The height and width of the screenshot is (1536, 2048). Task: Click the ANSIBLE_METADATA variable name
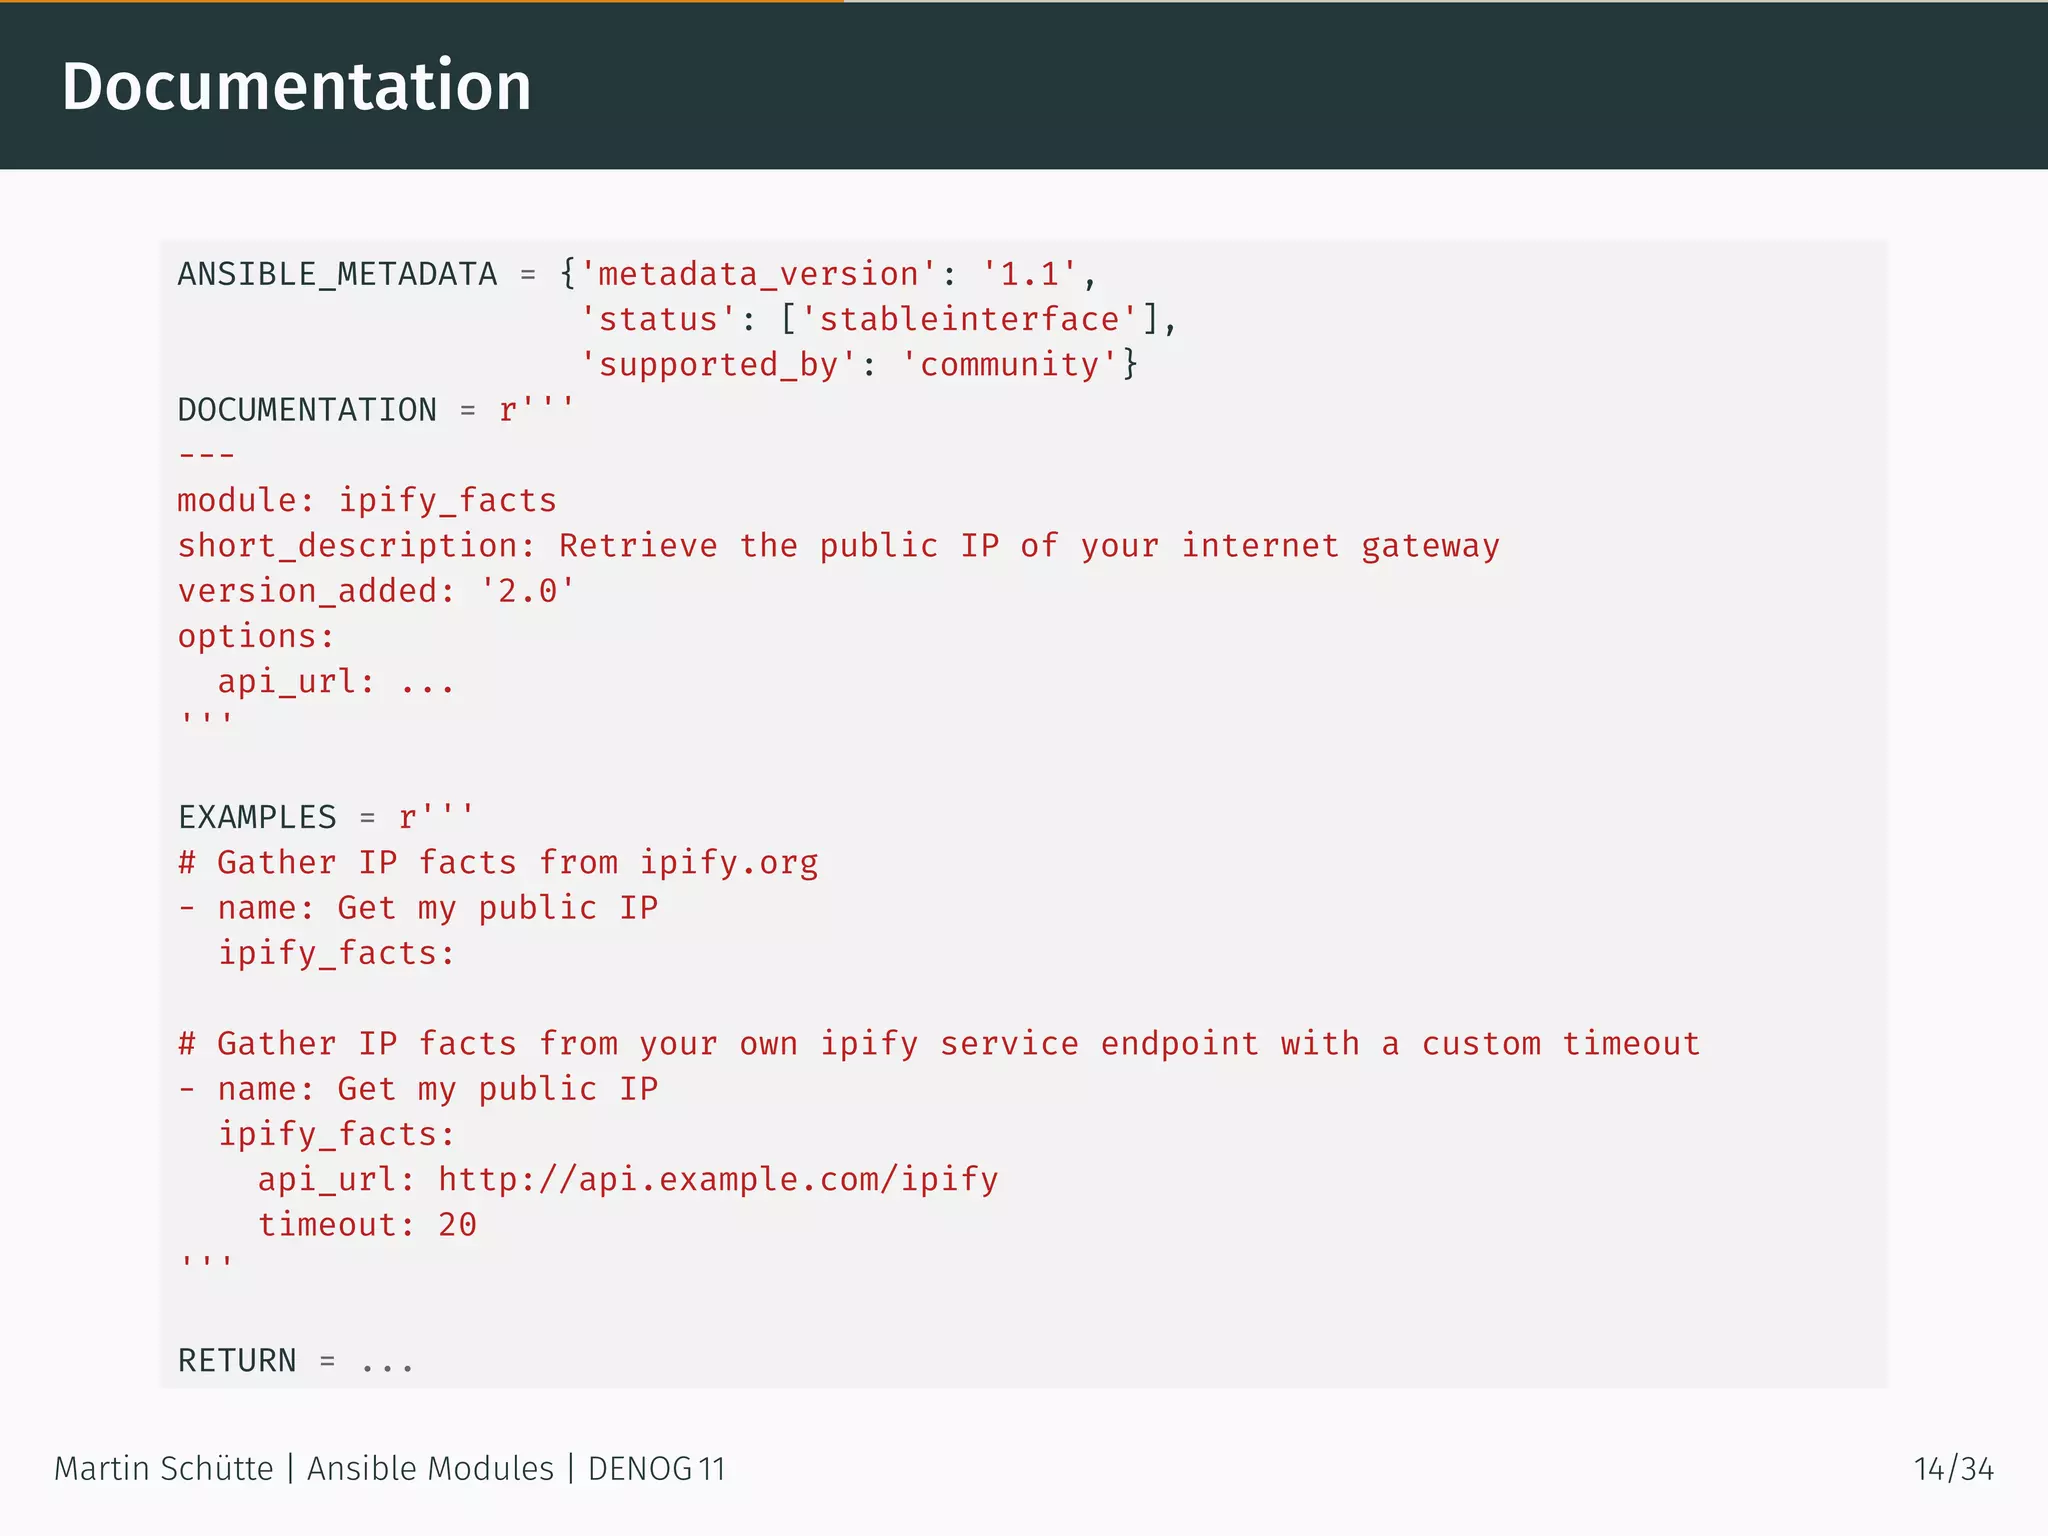coord(337,274)
